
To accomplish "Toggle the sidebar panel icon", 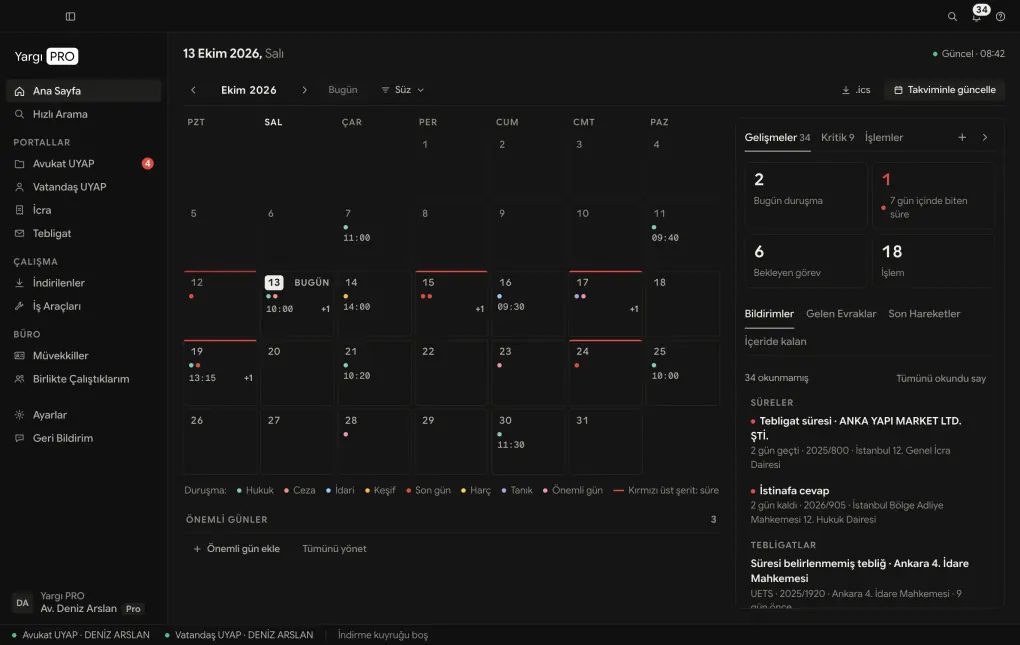I will click(x=70, y=16).
